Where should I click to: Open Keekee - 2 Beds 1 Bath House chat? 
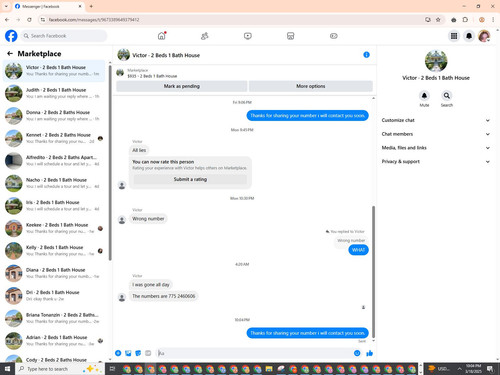coord(54,228)
